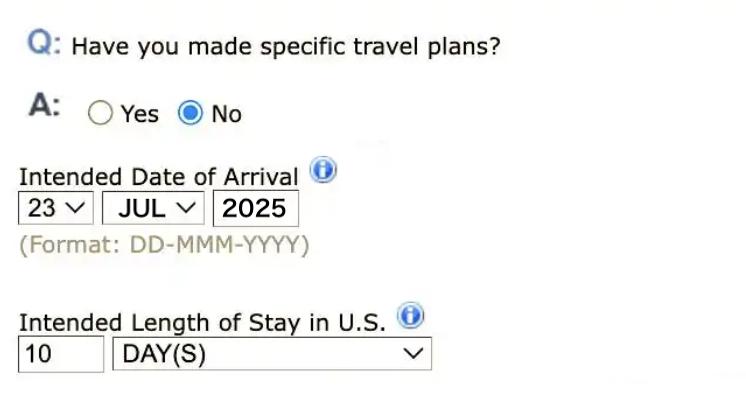Open info icon for Intended Length of Stay
The height and width of the screenshot is (411, 746).
point(410,317)
